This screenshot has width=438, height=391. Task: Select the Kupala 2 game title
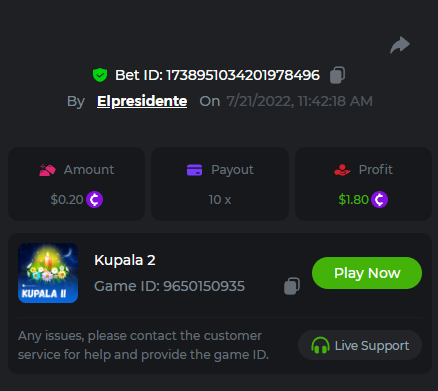[x=125, y=260]
